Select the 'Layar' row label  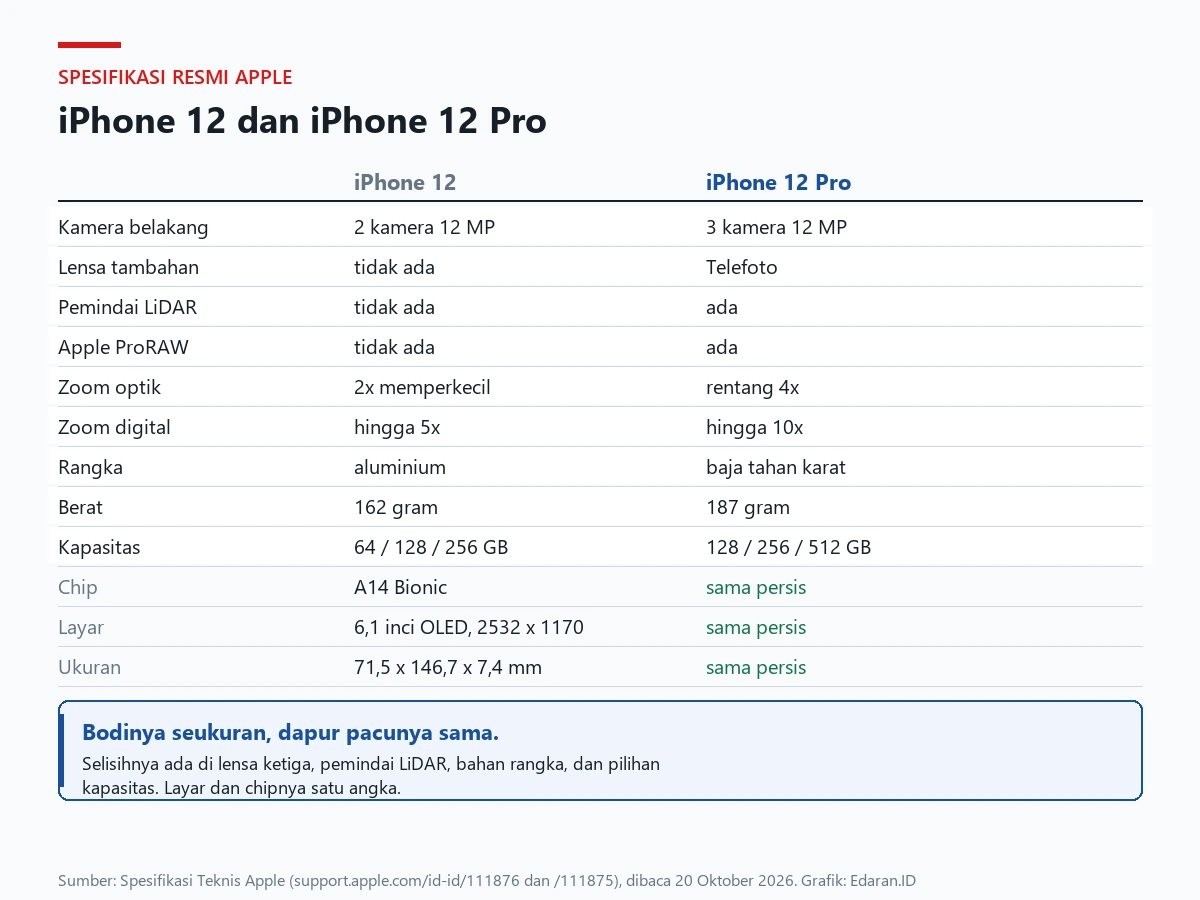(x=81, y=627)
